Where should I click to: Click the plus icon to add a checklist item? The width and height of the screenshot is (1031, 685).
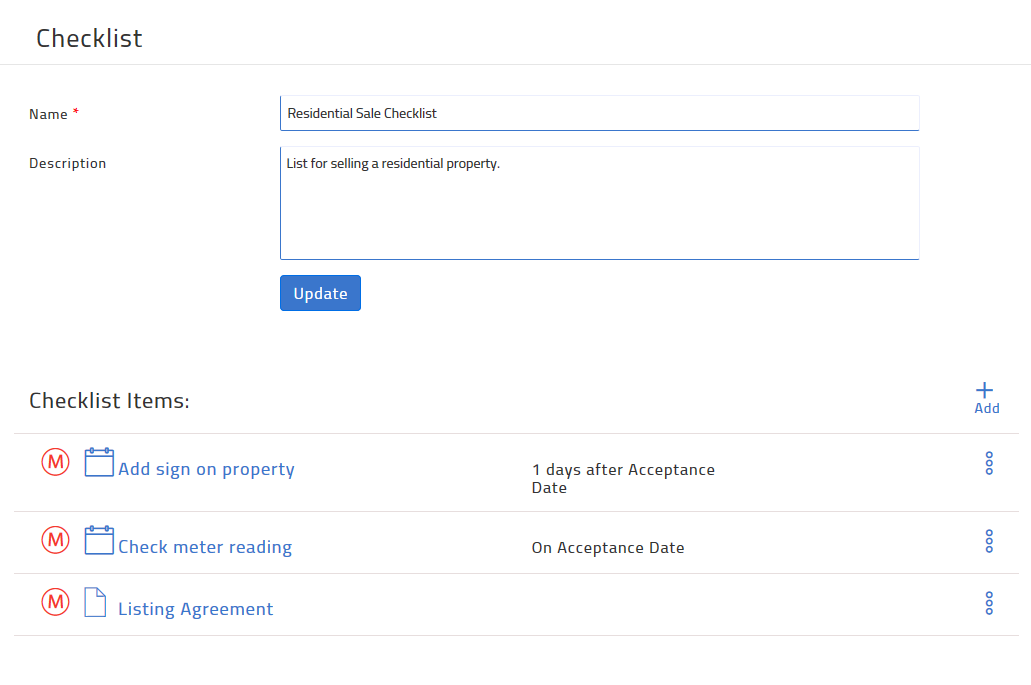pos(985,390)
